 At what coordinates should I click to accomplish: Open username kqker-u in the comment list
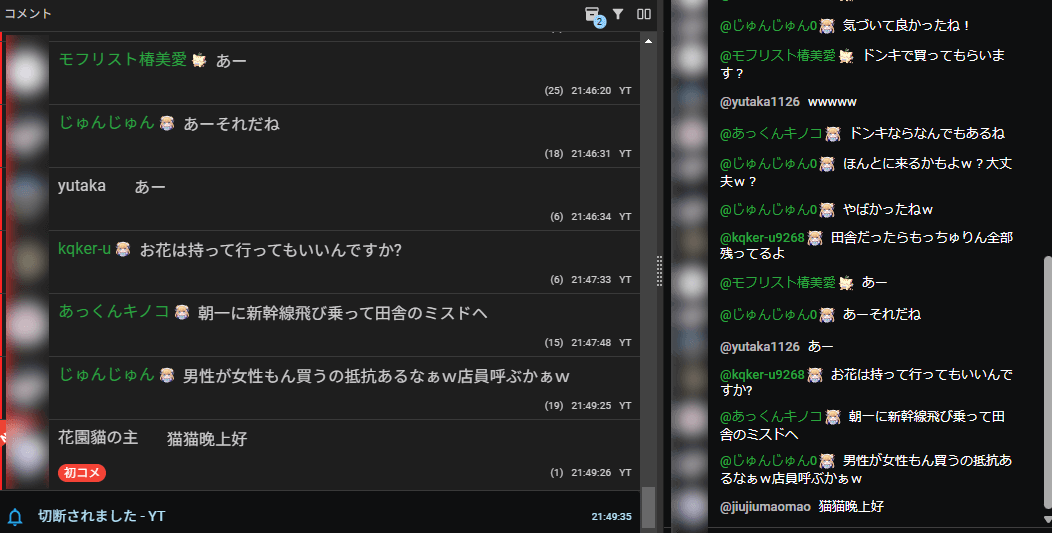coord(85,249)
